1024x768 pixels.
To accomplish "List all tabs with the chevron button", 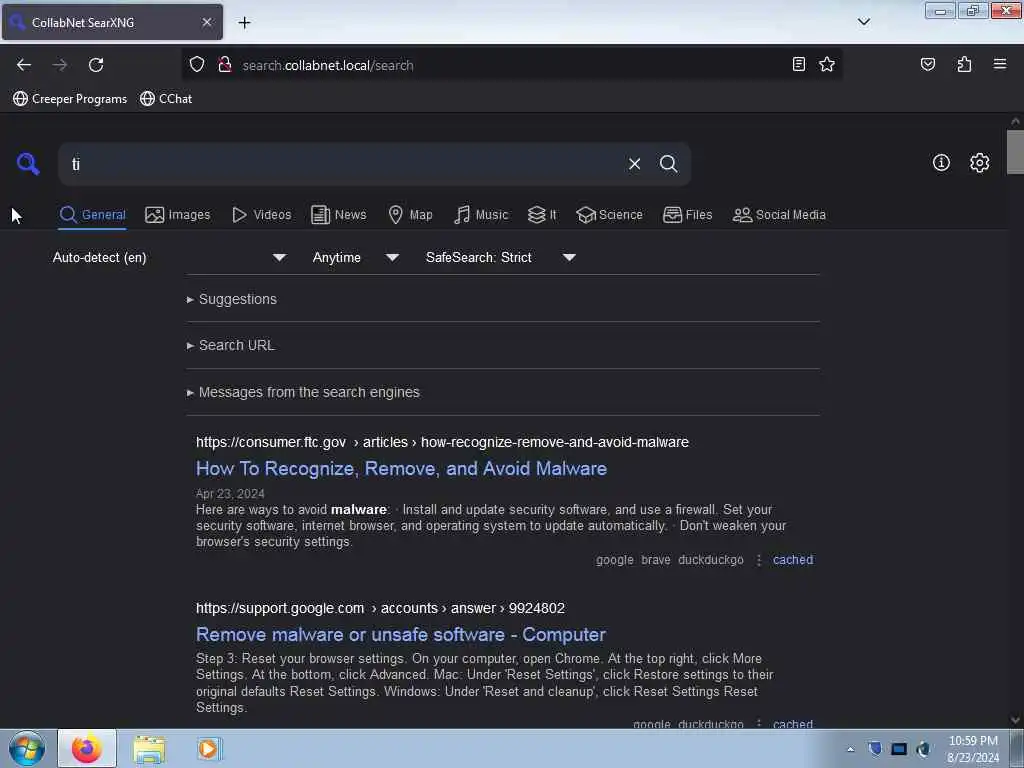I will [863, 22].
